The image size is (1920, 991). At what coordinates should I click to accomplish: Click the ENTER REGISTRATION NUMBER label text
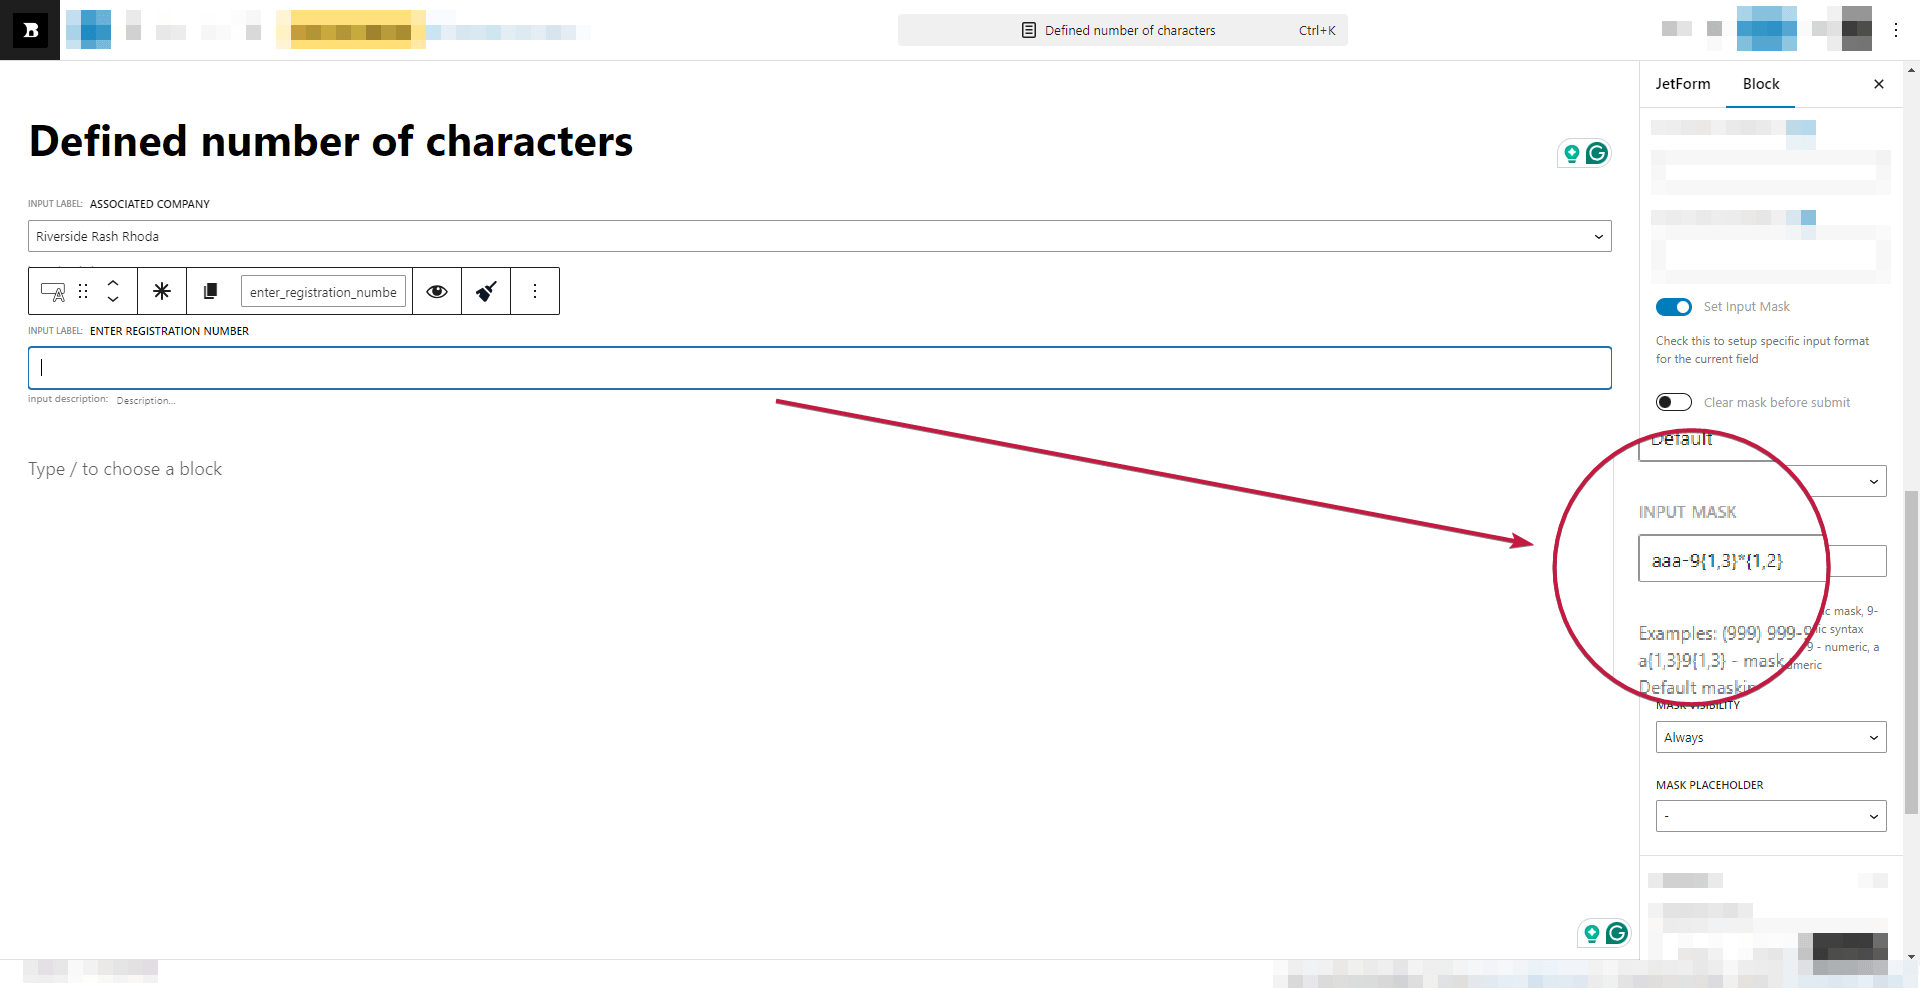point(169,331)
